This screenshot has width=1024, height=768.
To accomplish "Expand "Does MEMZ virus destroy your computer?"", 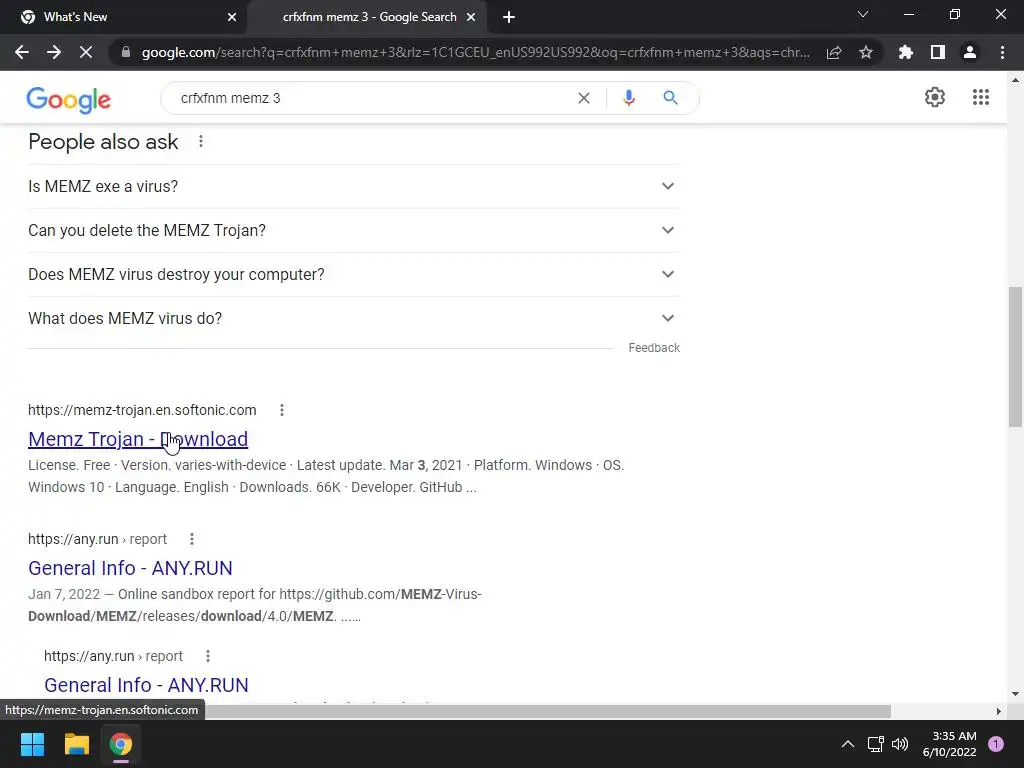I will [354, 274].
